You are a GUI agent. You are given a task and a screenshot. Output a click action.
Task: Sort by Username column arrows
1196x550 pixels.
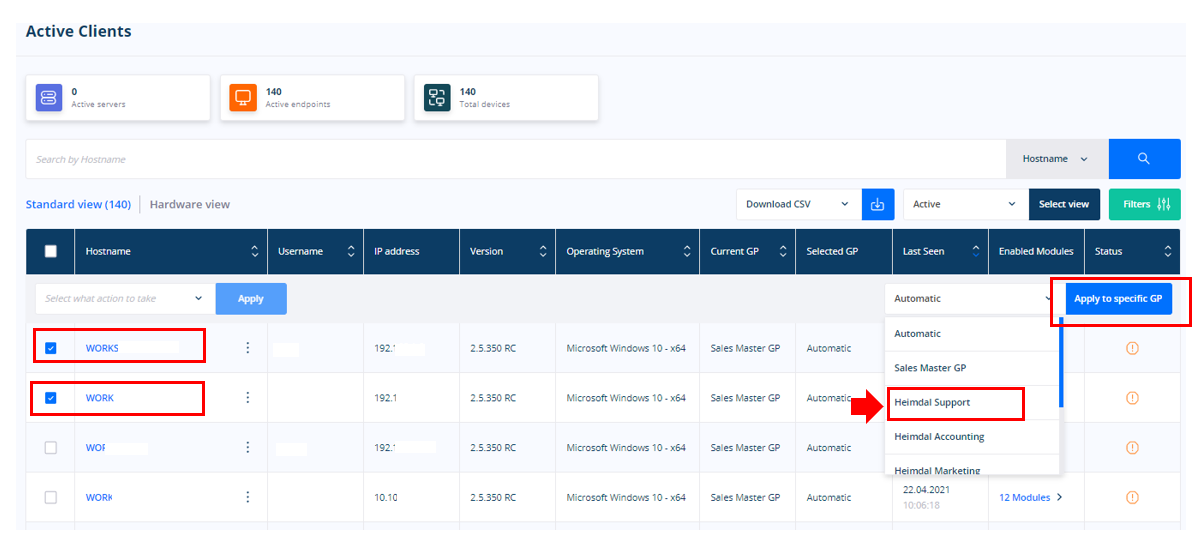tap(351, 251)
